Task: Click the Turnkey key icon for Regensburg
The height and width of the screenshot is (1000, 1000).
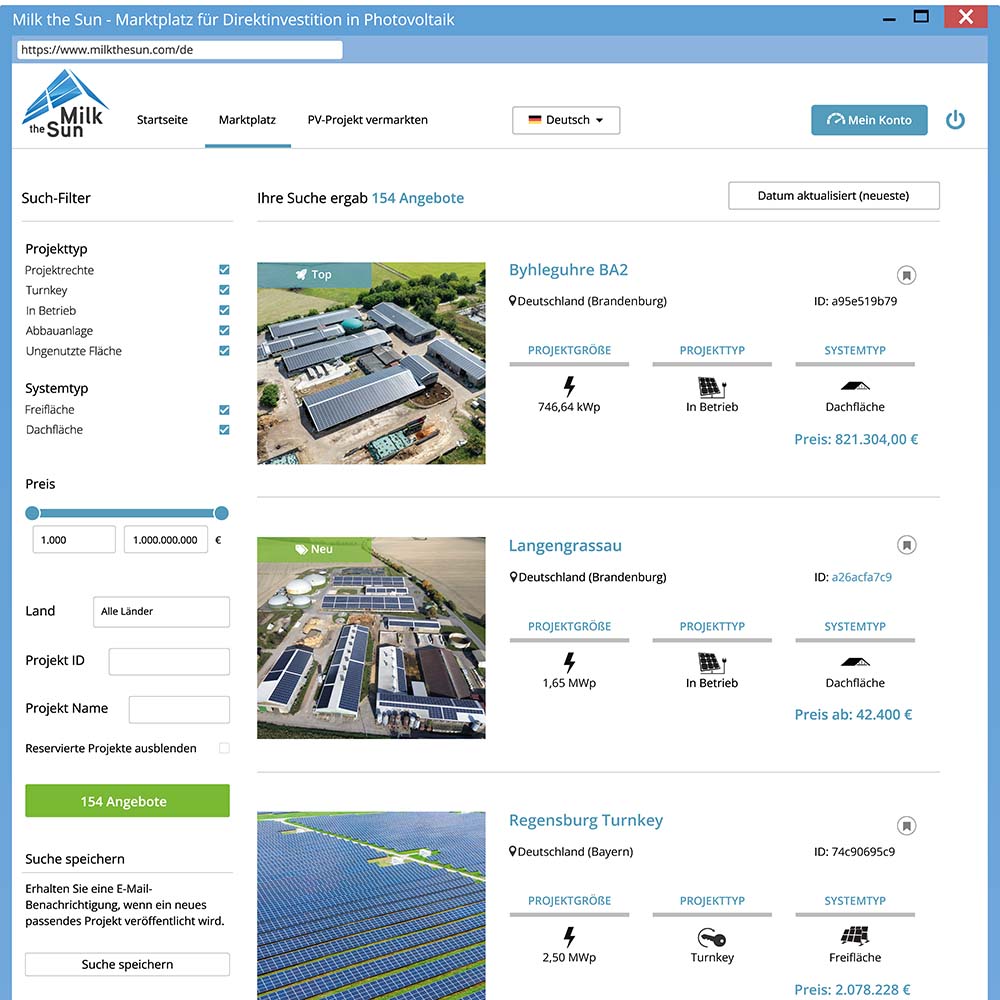Action: [712, 938]
